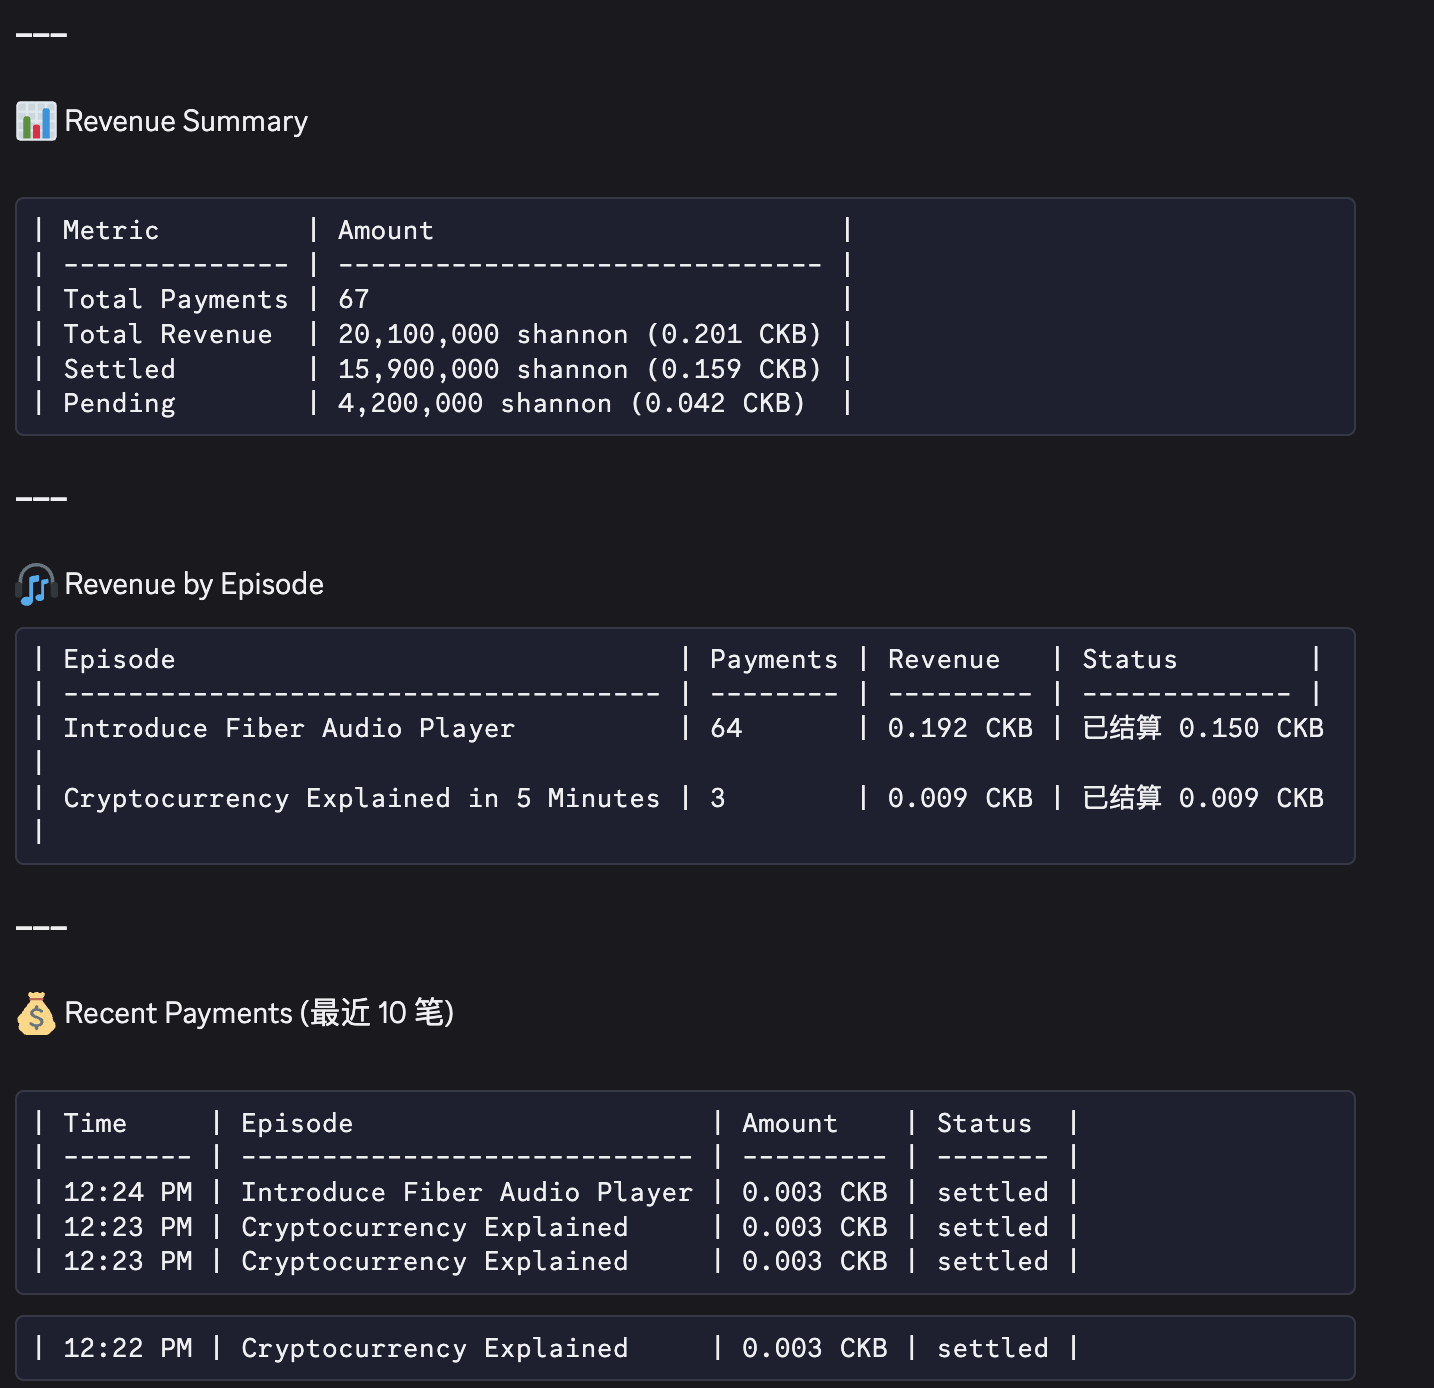Click the Metric column header
This screenshot has width=1434, height=1388.
111,230
